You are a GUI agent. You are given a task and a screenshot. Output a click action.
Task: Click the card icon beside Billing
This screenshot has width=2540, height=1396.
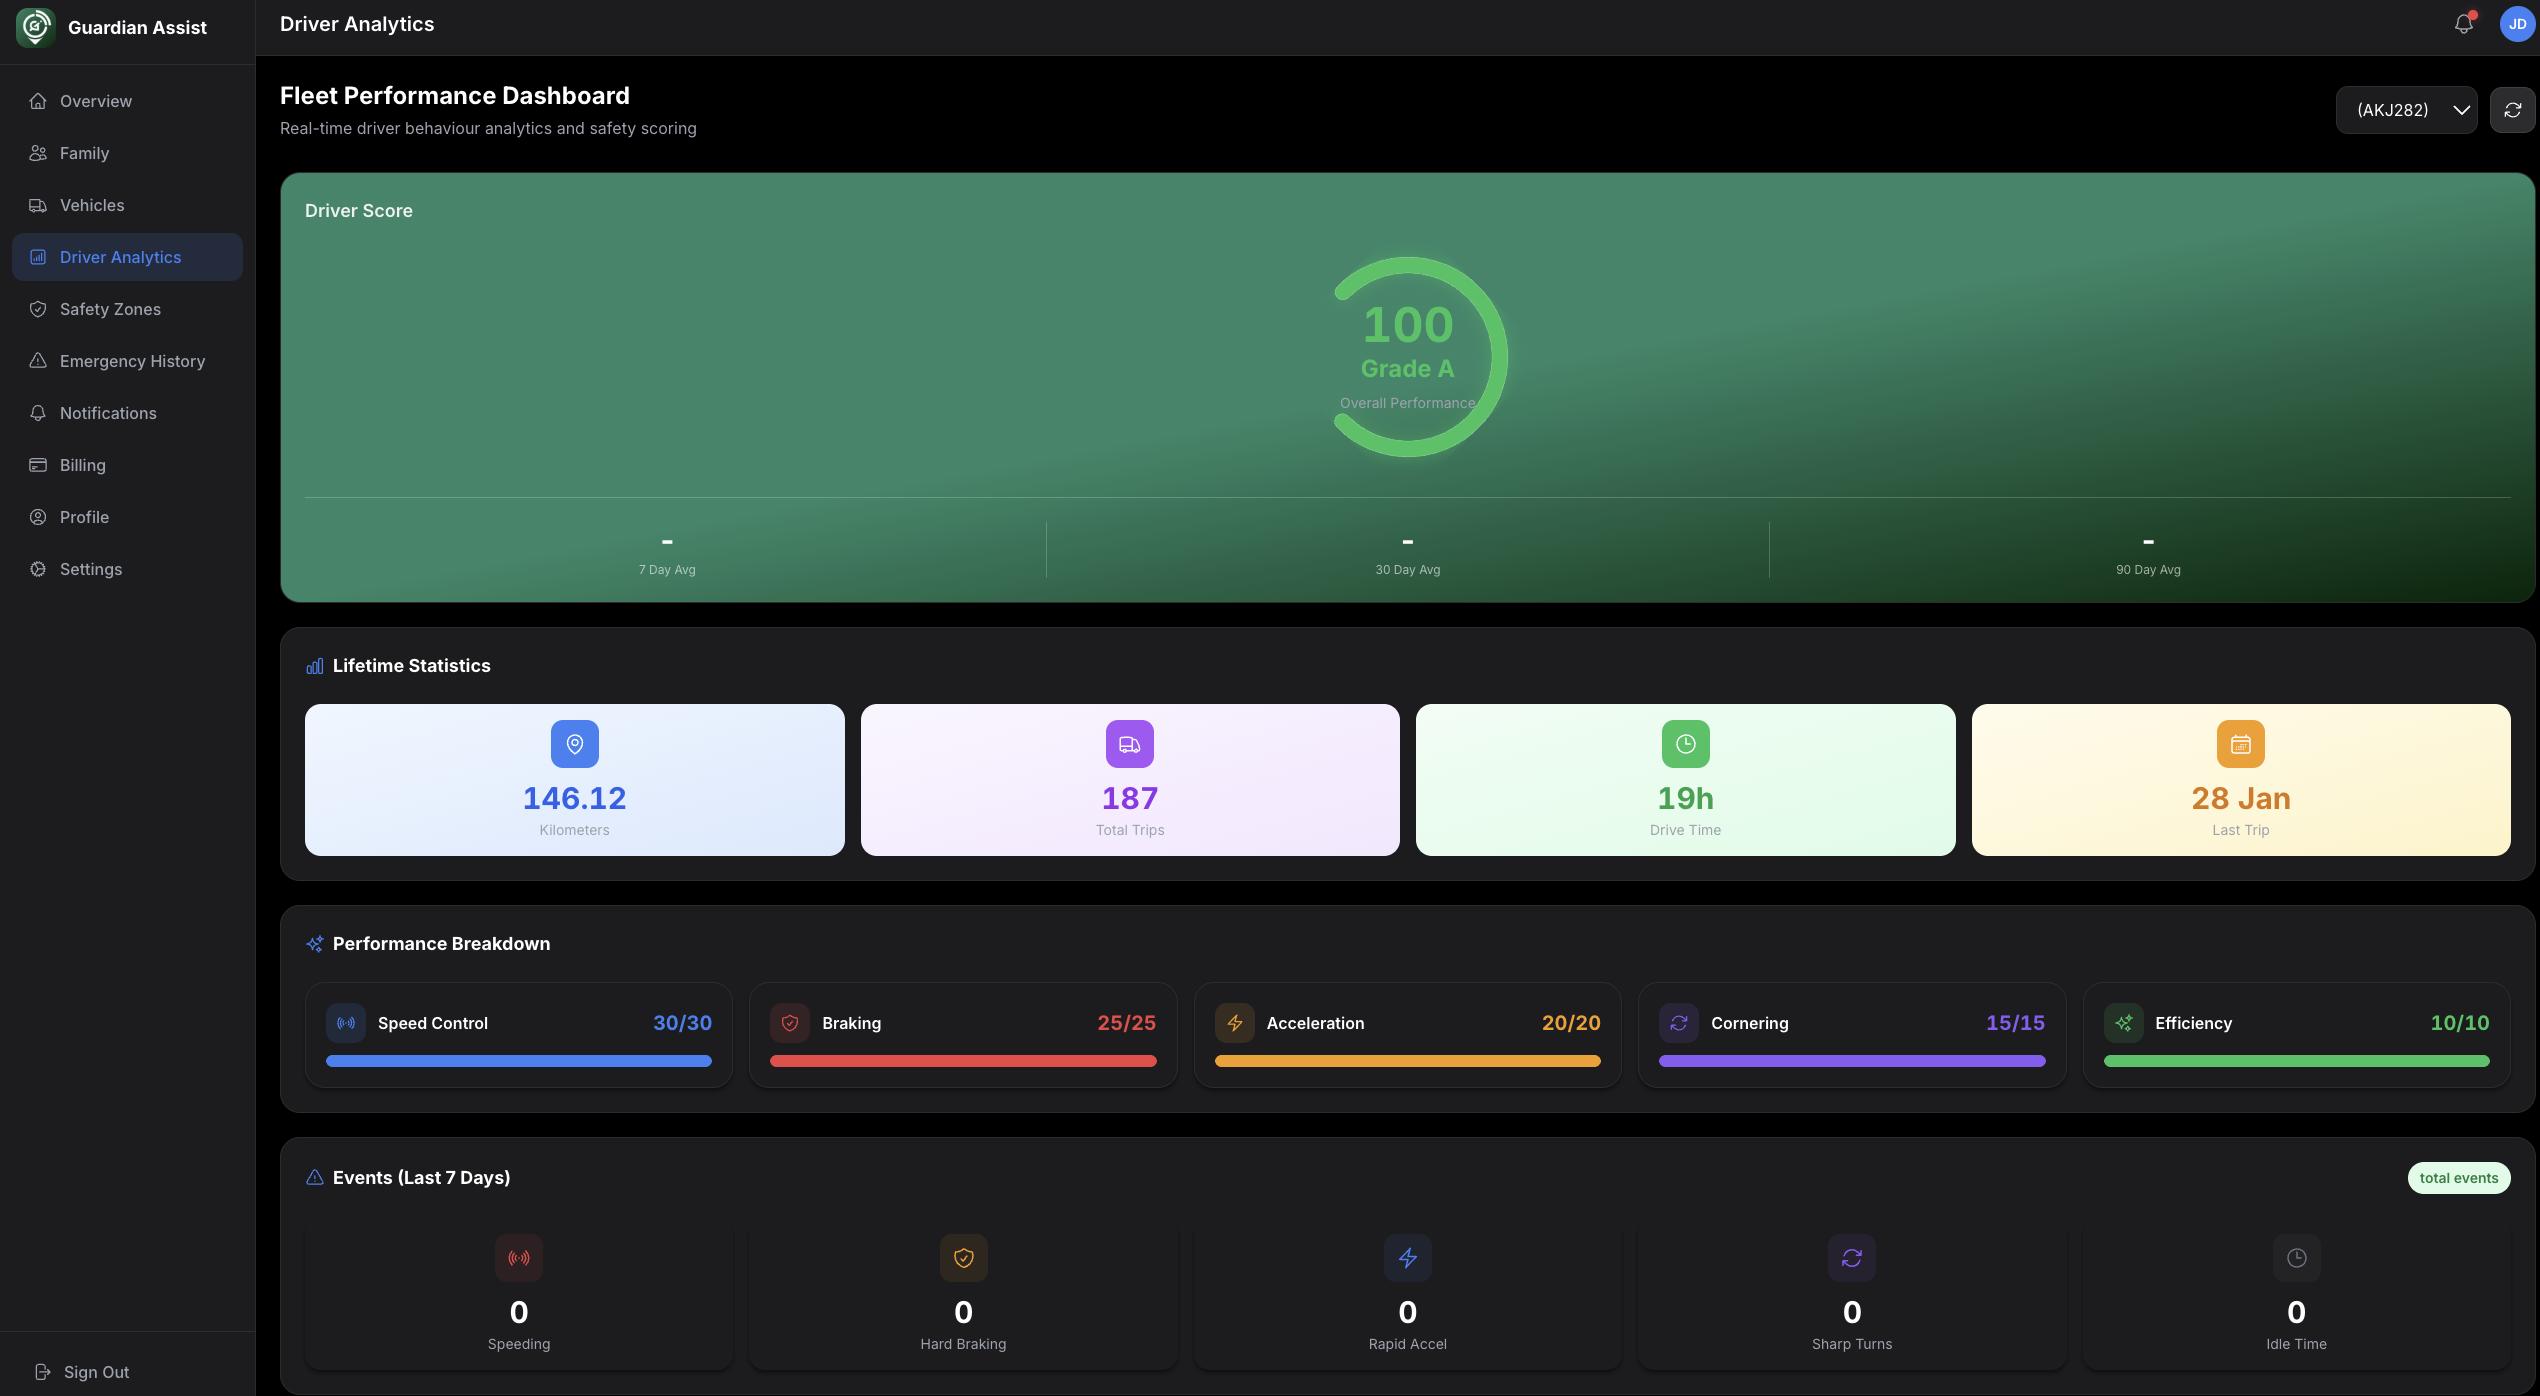(x=38, y=465)
